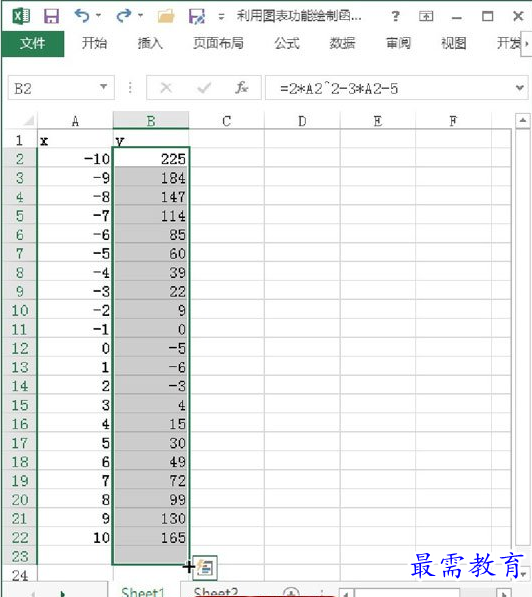Viewport: 532px width, 597px height.
Task: Open Insert Function fx dialog
Action: click(241, 88)
